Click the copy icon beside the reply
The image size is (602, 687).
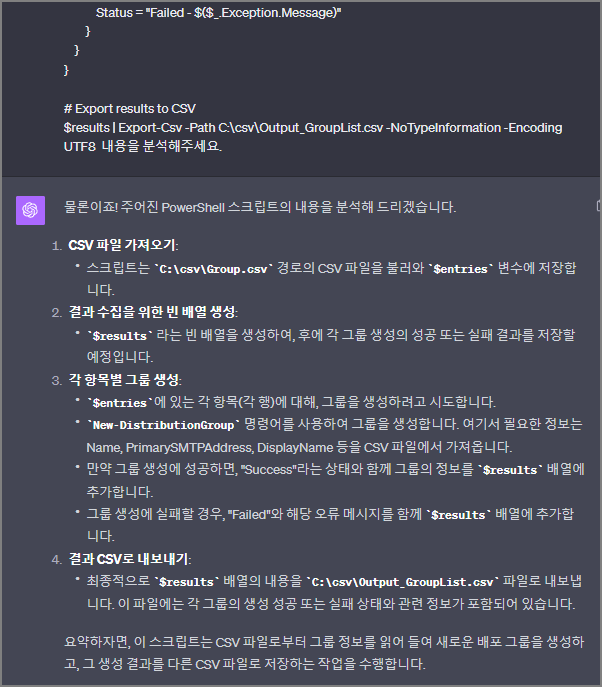click(598, 205)
